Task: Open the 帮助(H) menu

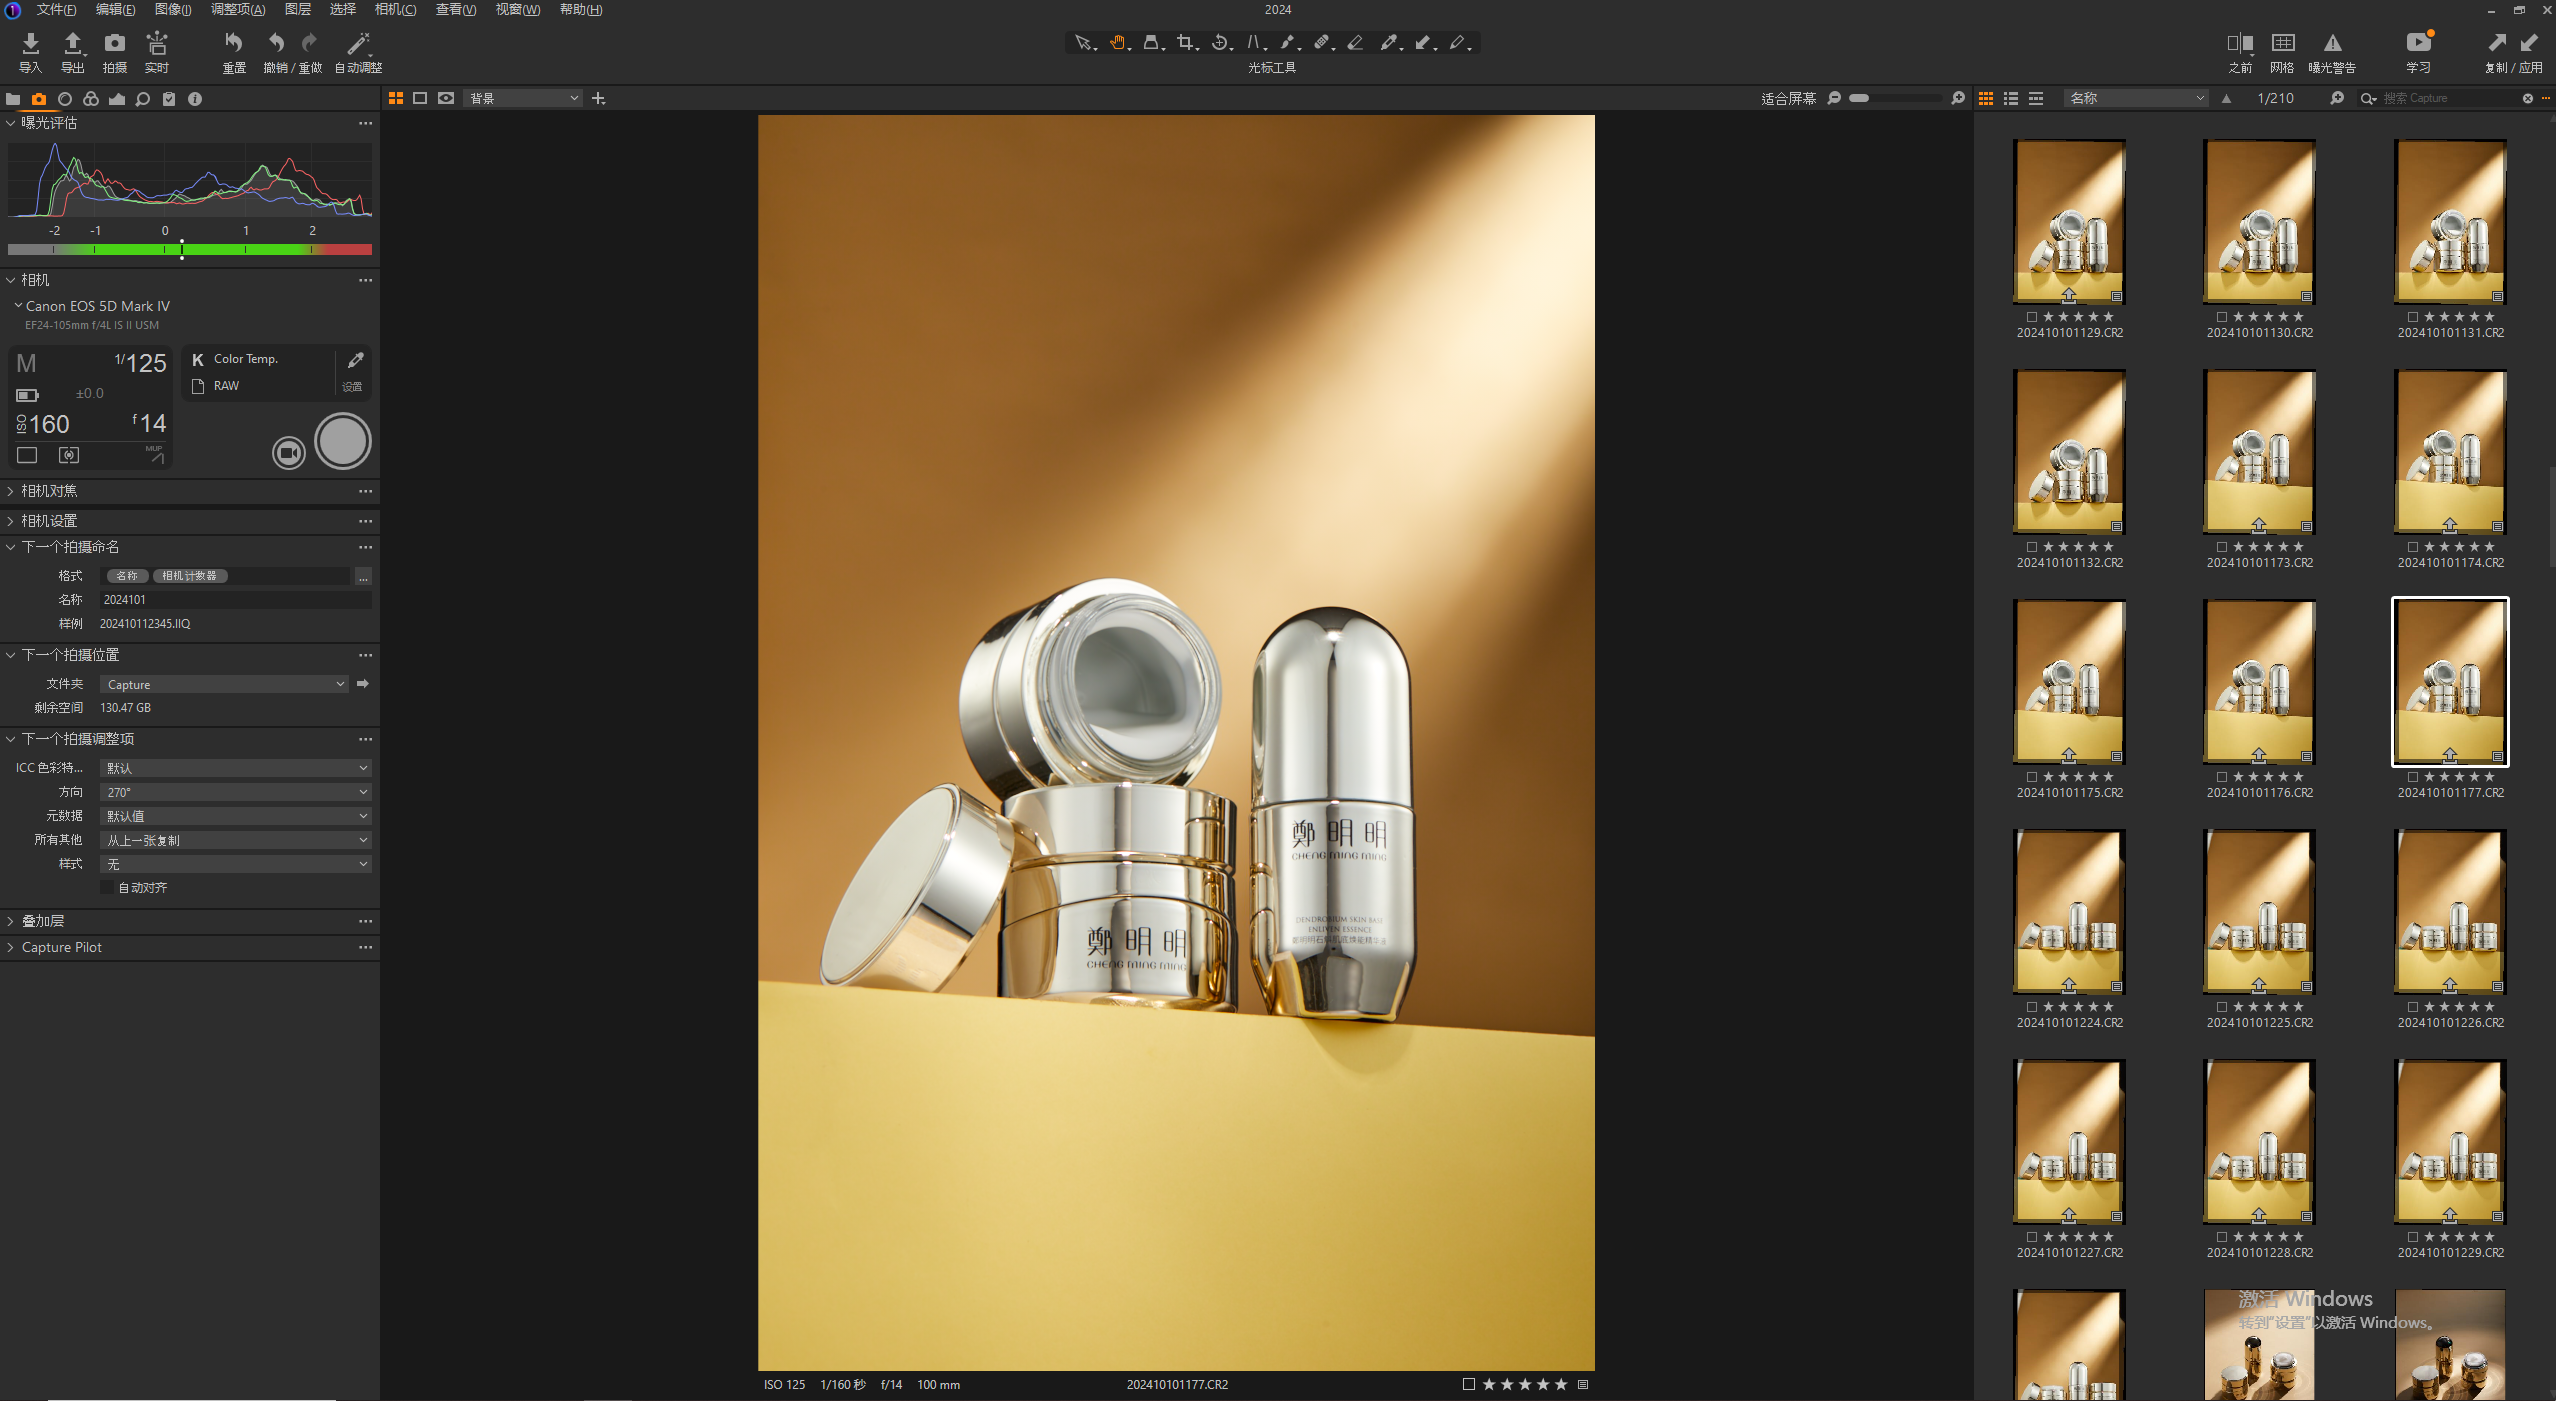Action: click(581, 9)
